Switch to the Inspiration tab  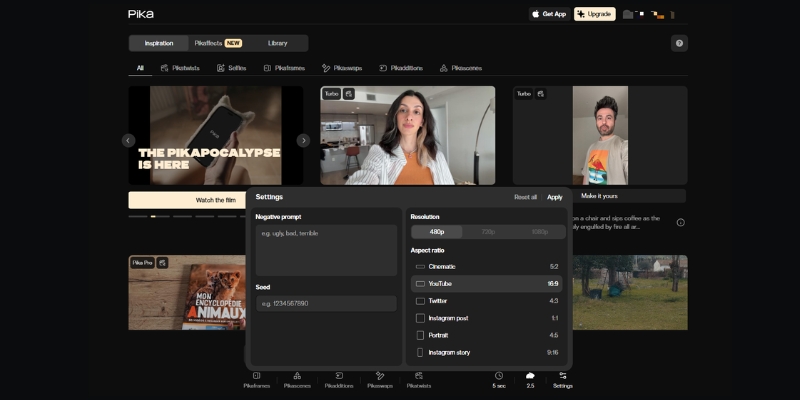coord(159,43)
